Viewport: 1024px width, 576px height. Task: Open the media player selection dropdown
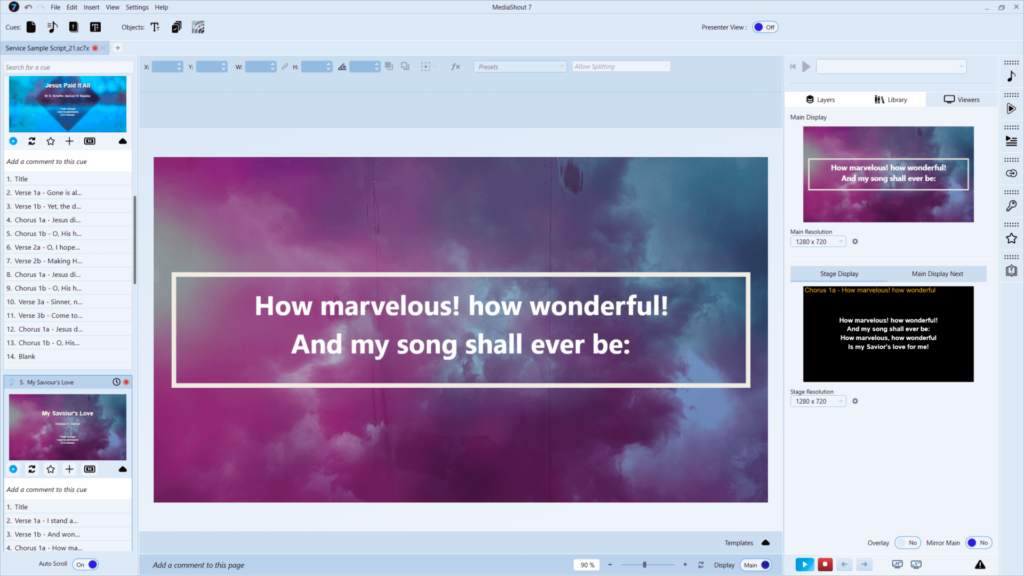pos(891,67)
